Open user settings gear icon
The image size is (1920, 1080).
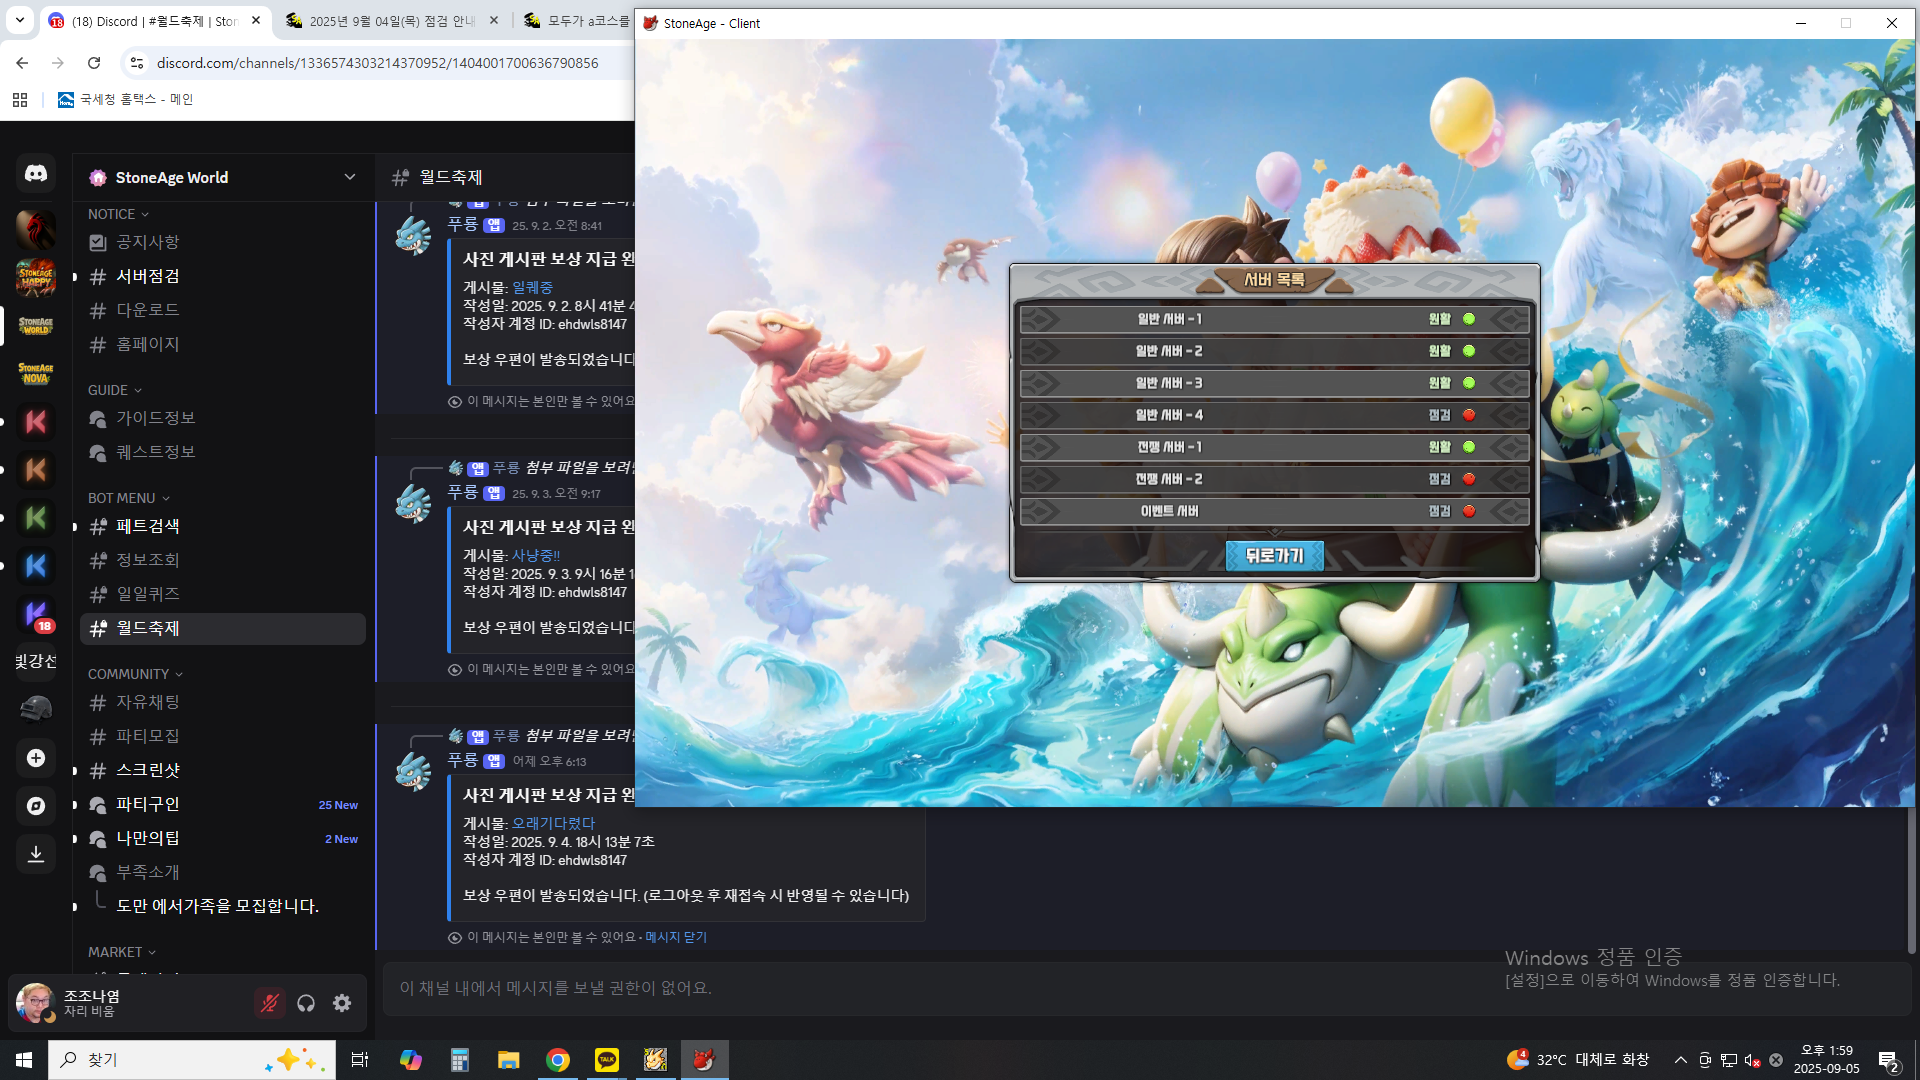pyautogui.click(x=342, y=1003)
